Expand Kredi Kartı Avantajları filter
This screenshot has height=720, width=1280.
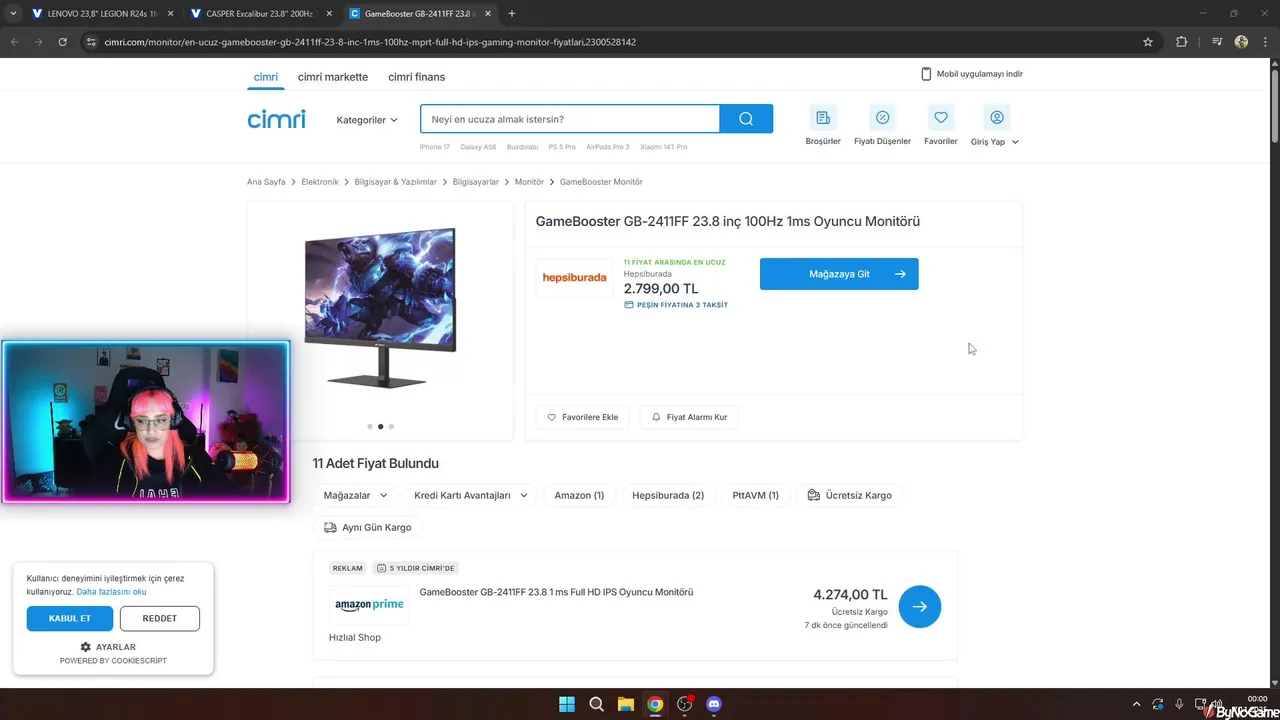(470, 495)
